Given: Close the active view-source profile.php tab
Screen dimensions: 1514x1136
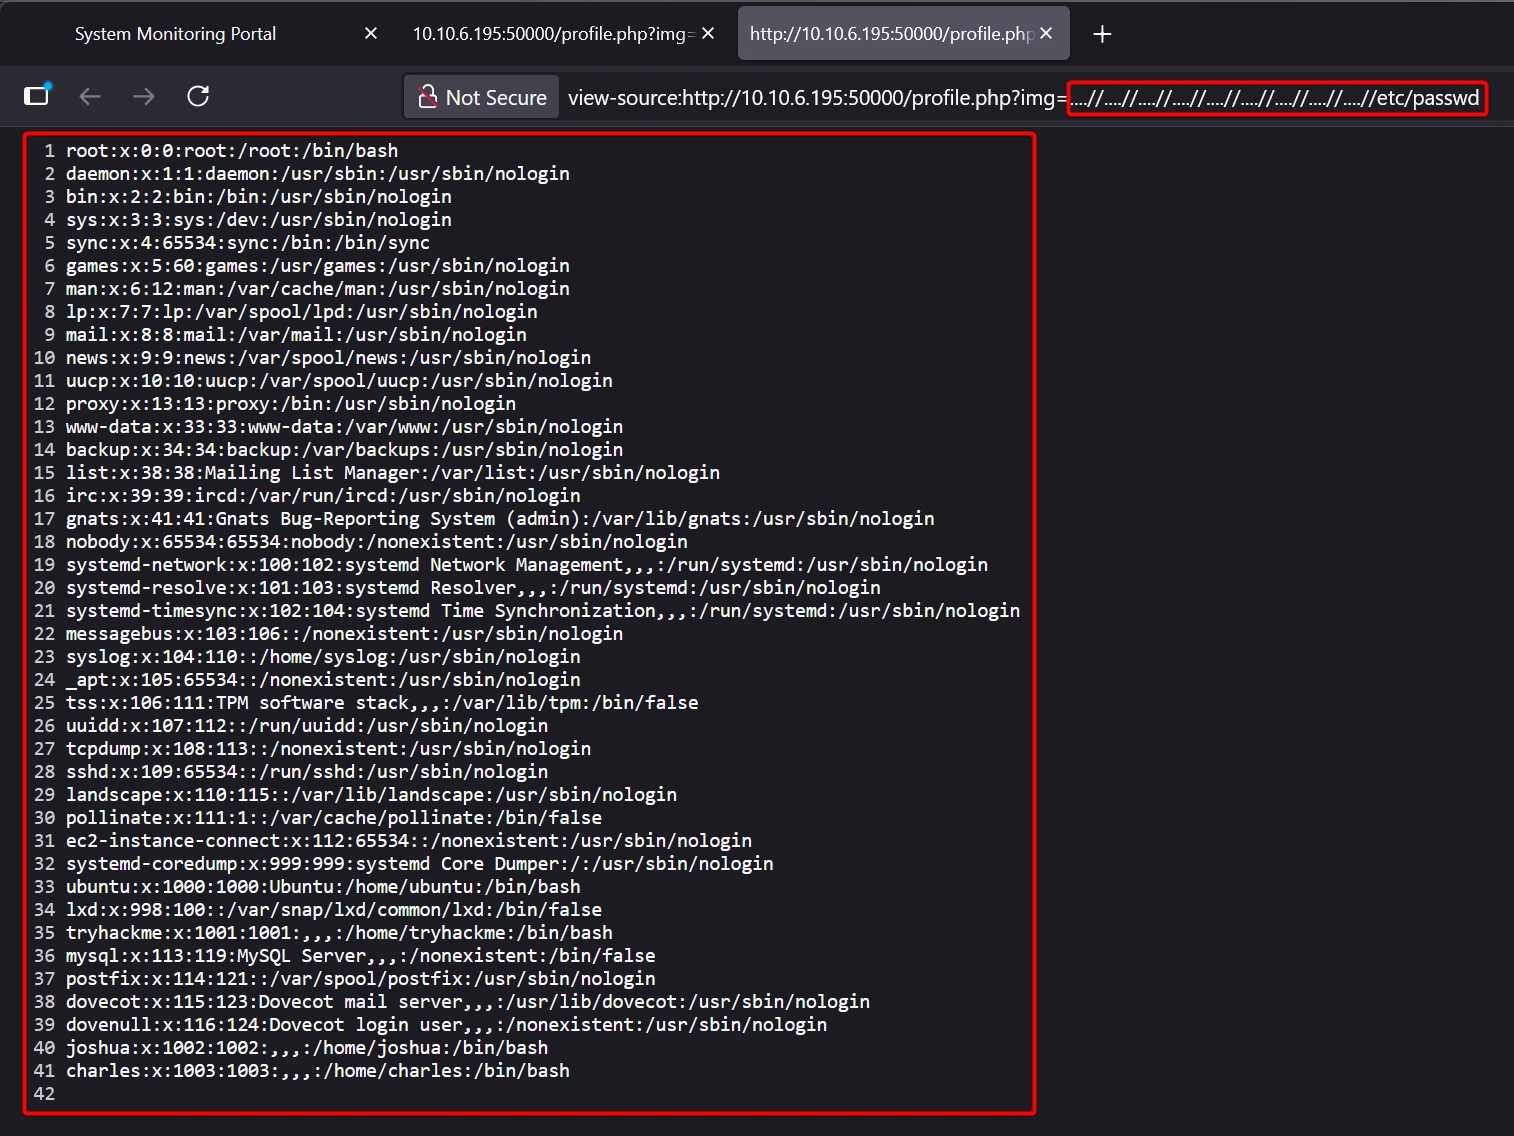Looking at the screenshot, I should click(1046, 34).
